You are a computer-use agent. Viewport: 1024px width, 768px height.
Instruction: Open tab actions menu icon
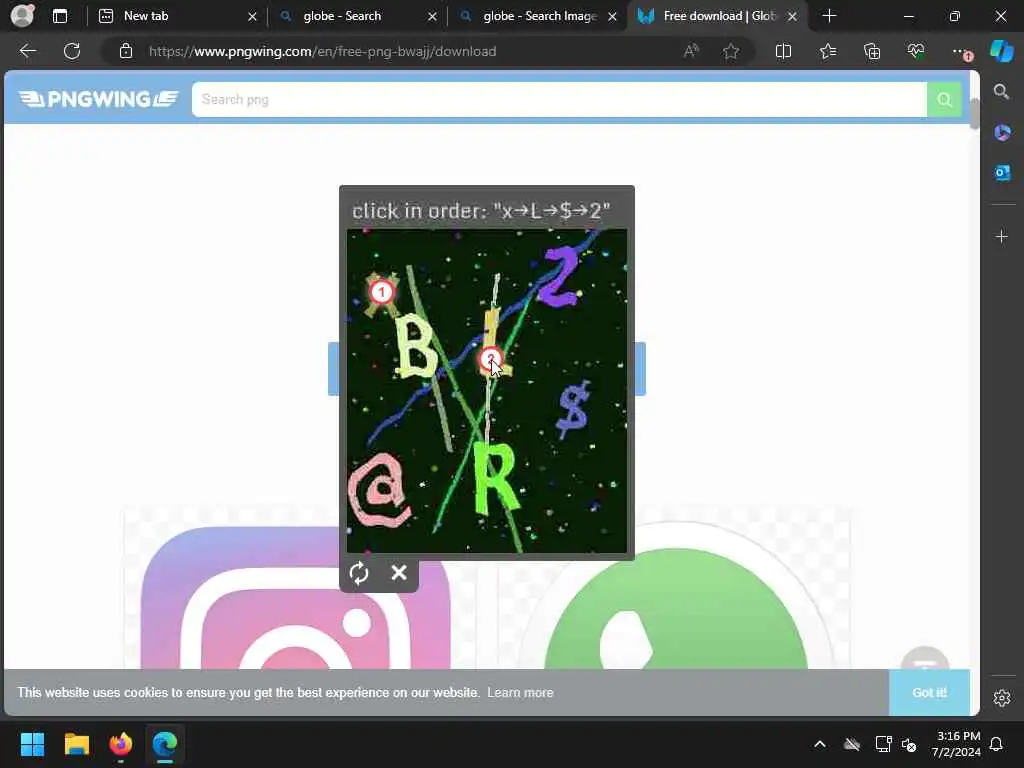point(60,16)
